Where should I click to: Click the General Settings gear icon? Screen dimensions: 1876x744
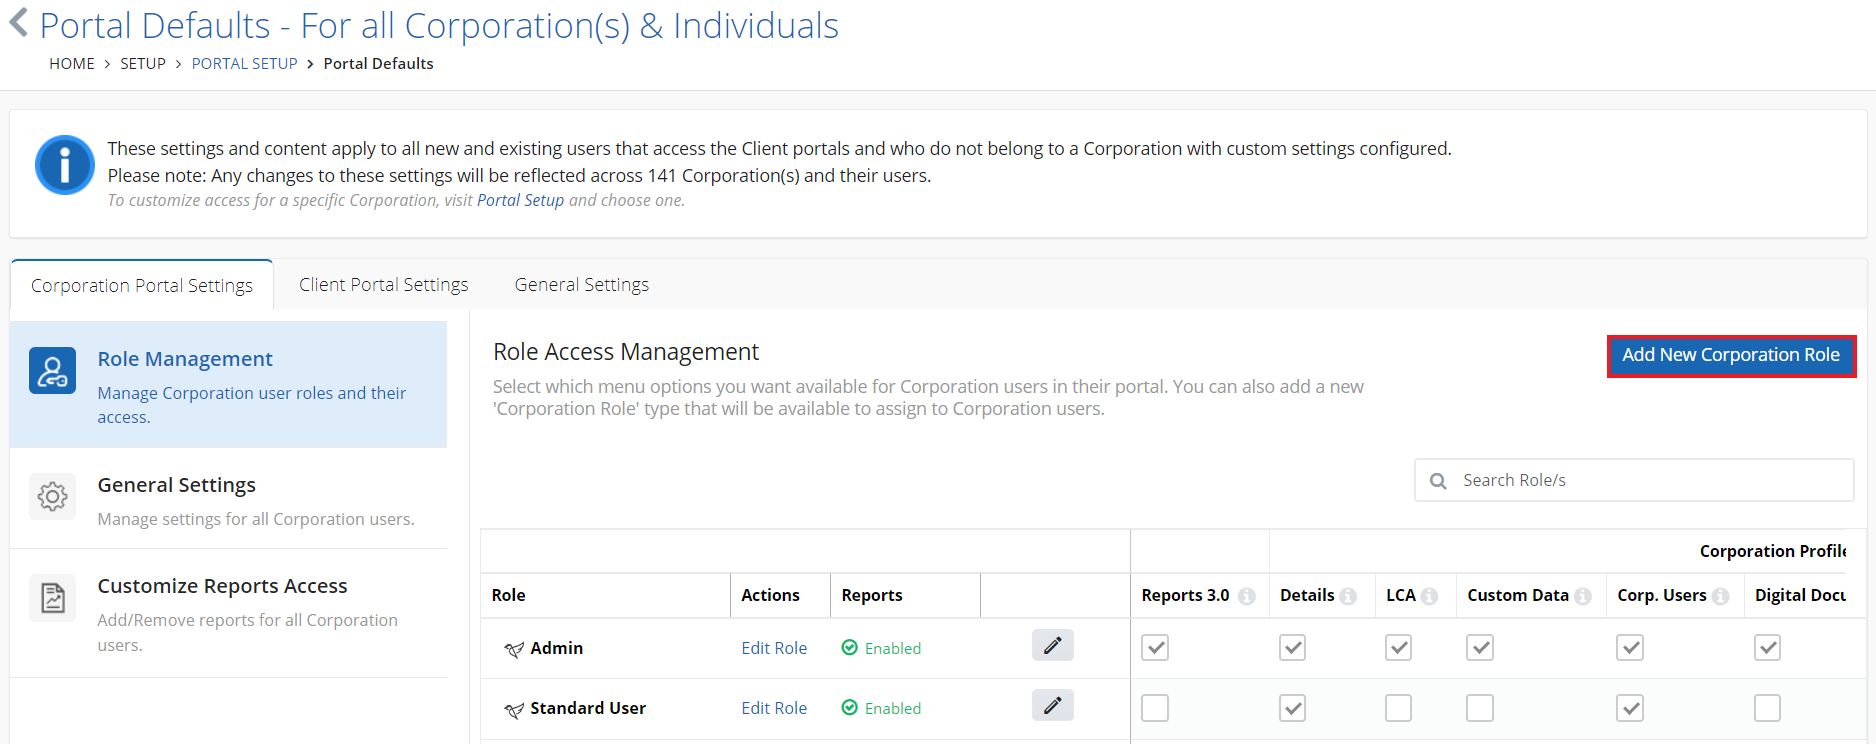coord(53,496)
